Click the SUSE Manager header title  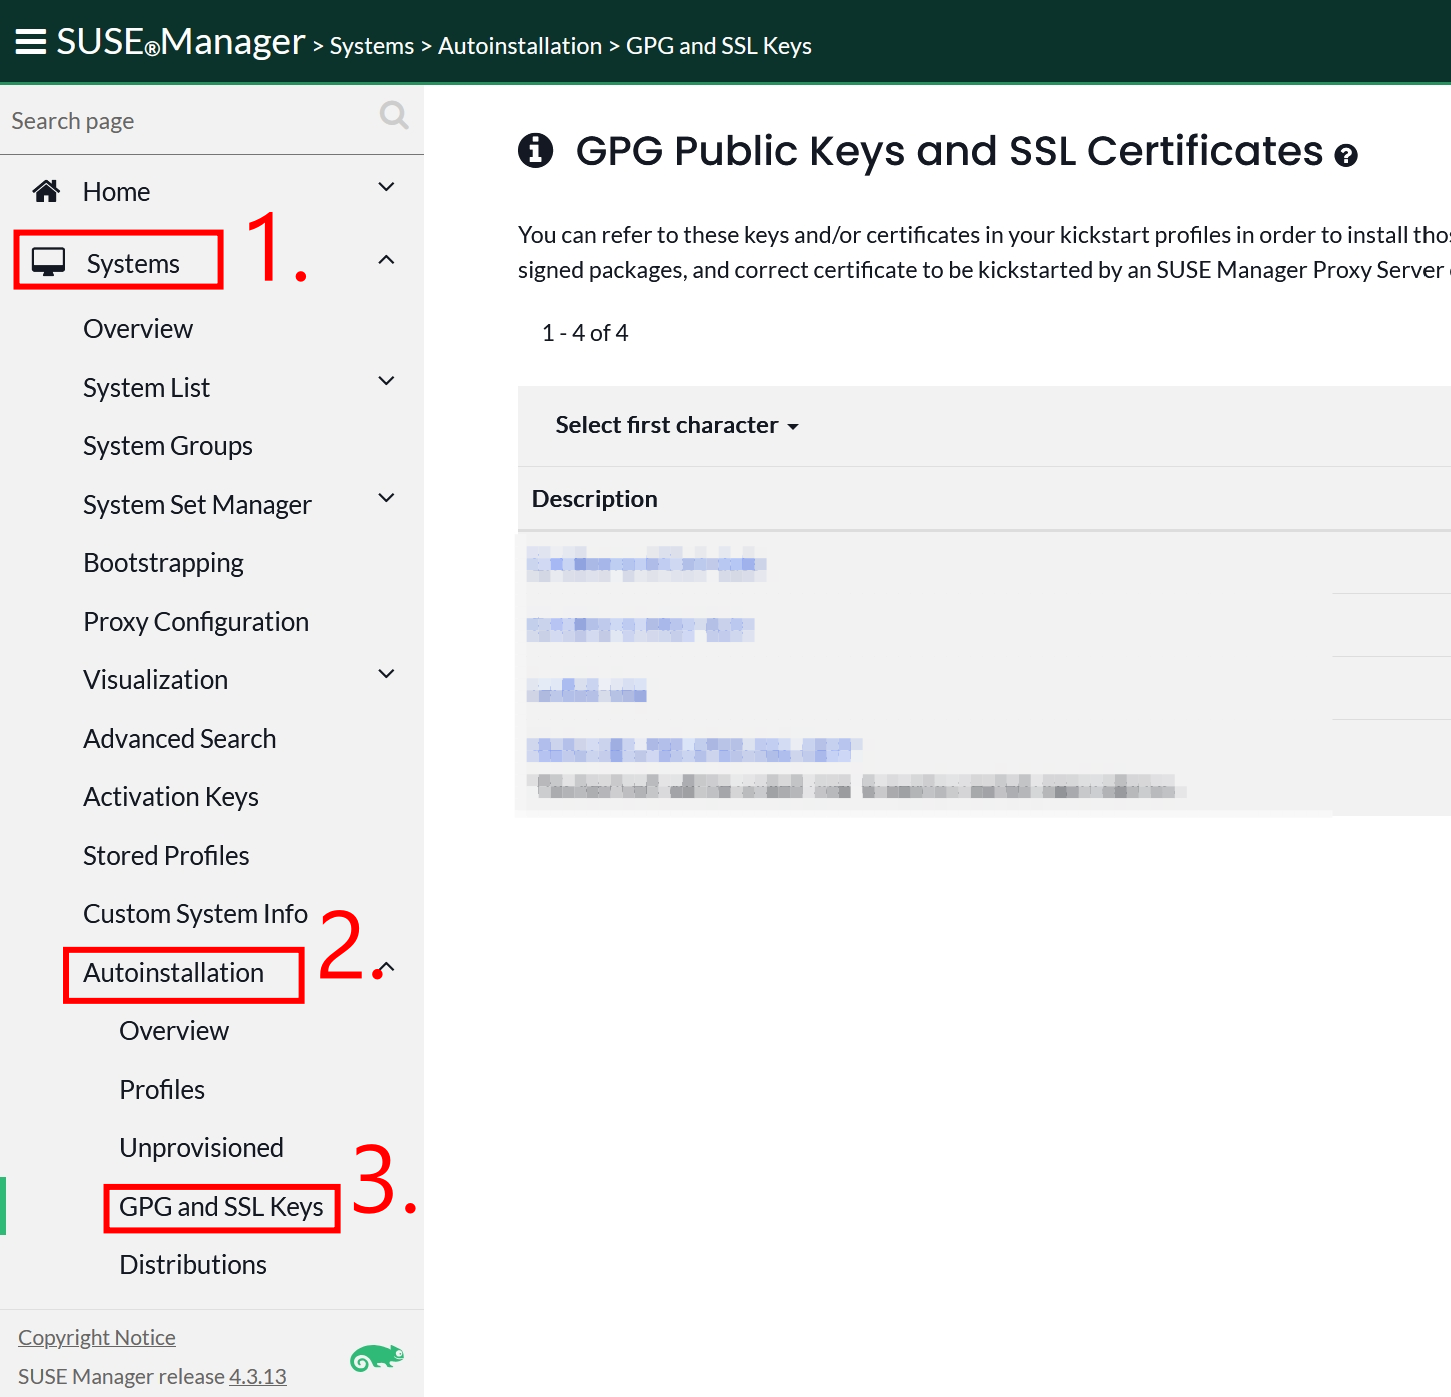click(x=181, y=42)
